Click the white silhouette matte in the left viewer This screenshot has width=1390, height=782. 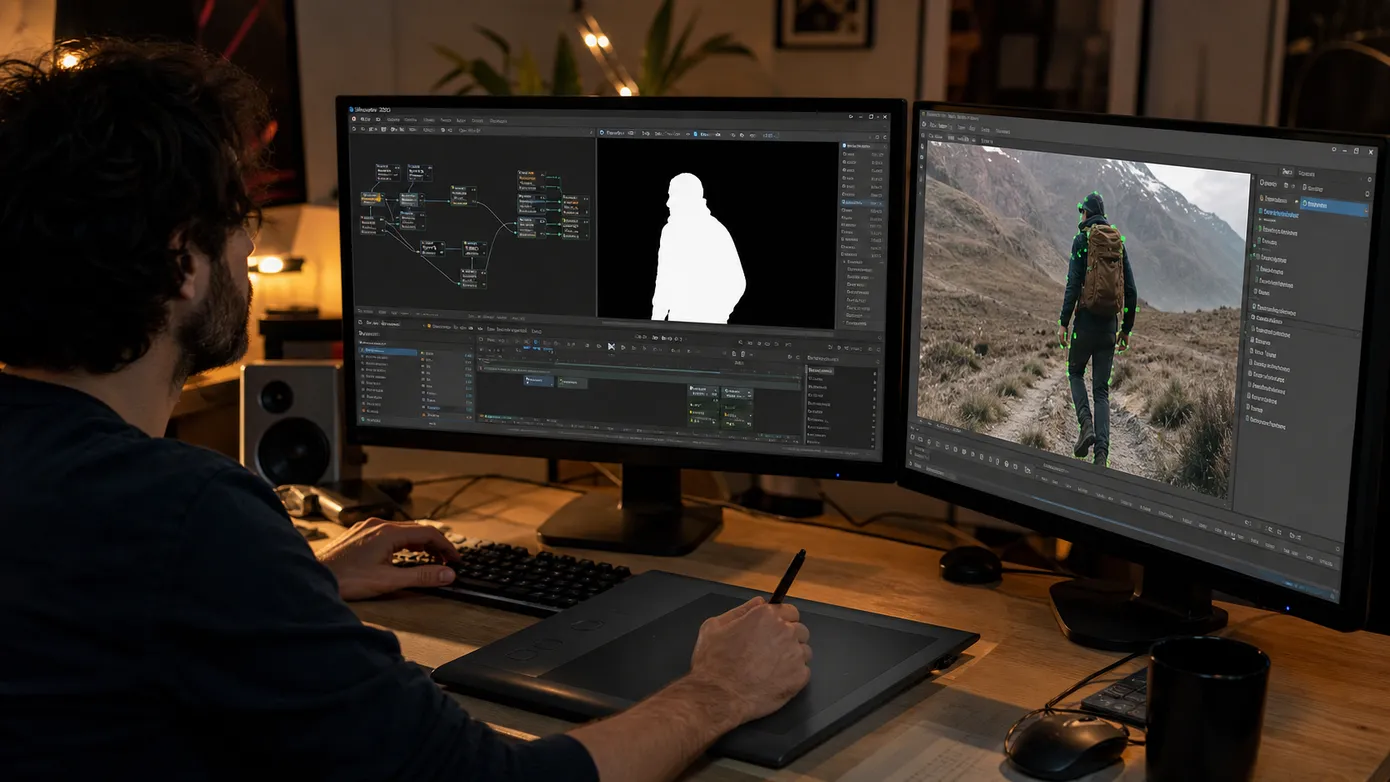click(698, 250)
